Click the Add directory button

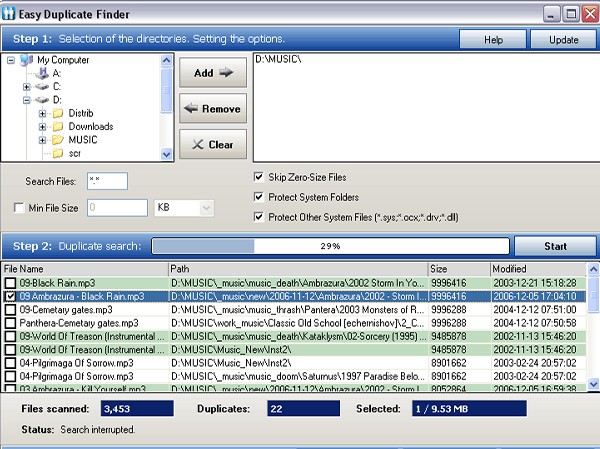(x=212, y=73)
